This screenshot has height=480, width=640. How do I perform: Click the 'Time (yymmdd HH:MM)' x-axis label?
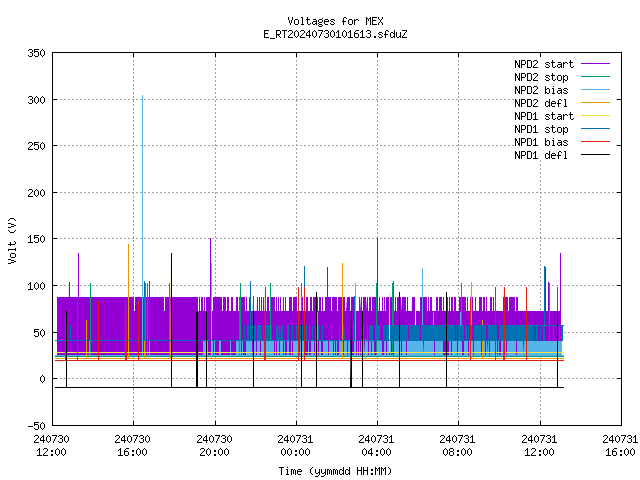335,471
